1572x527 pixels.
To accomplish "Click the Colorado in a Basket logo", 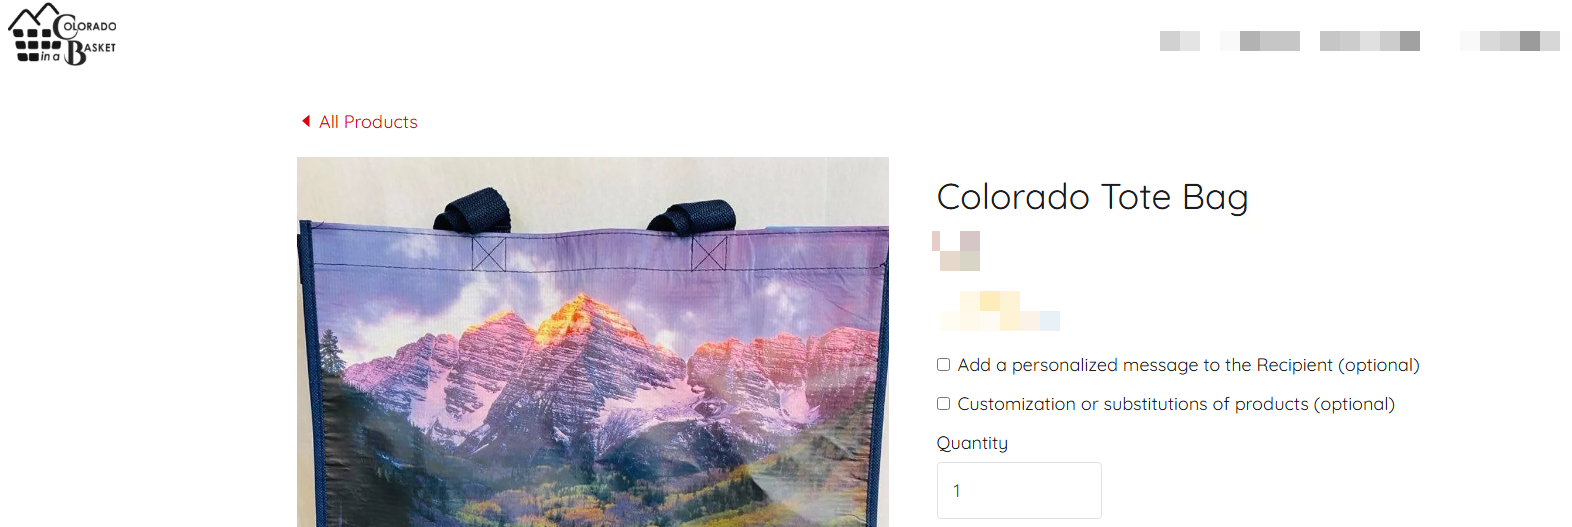I will [62, 34].
